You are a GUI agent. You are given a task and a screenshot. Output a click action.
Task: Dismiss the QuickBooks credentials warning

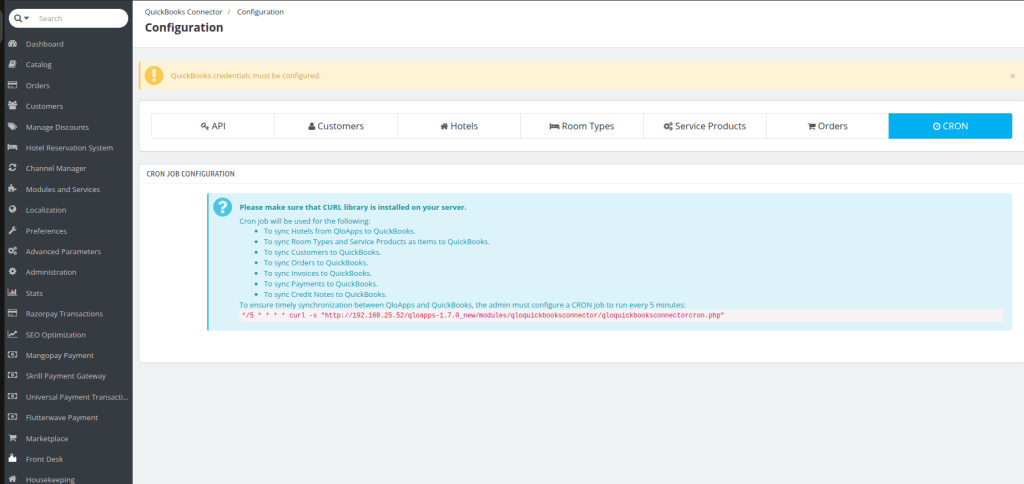(1012, 76)
